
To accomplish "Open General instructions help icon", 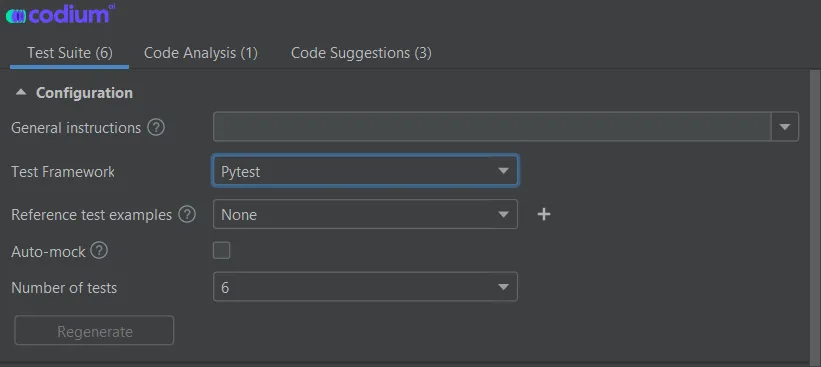I will pos(156,127).
